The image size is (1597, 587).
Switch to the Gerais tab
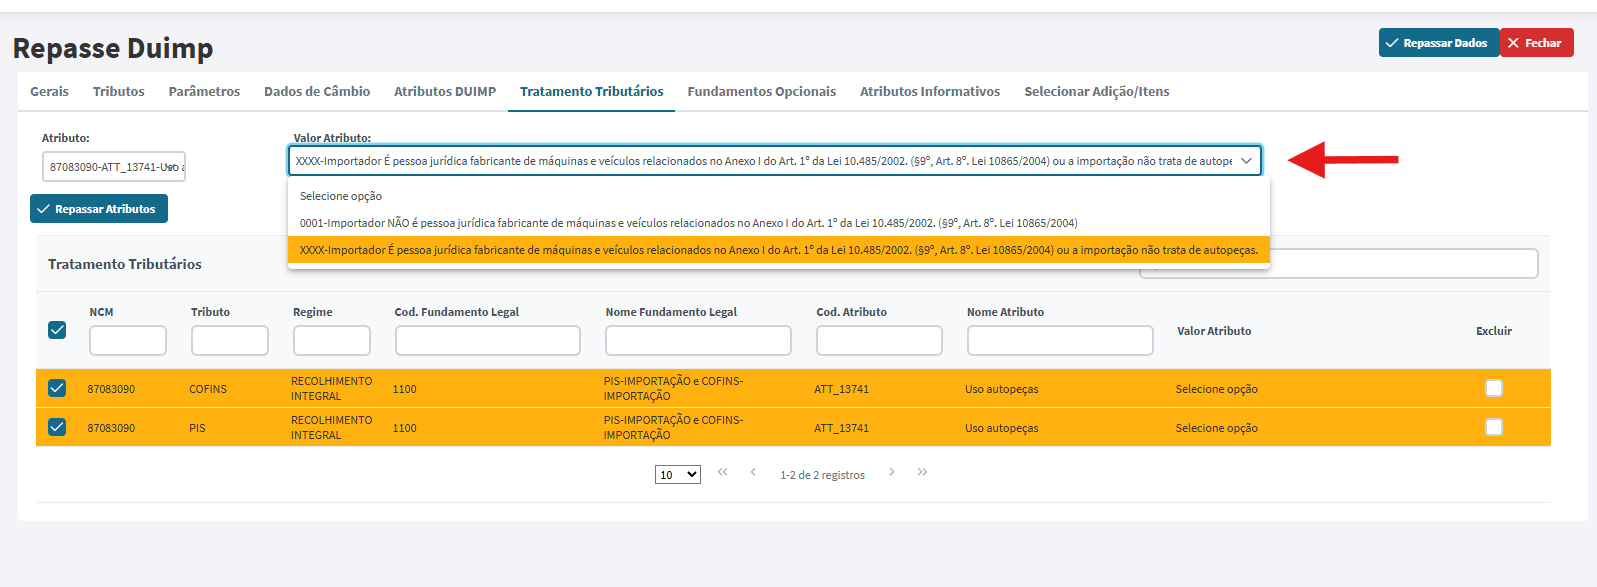[49, 91]
